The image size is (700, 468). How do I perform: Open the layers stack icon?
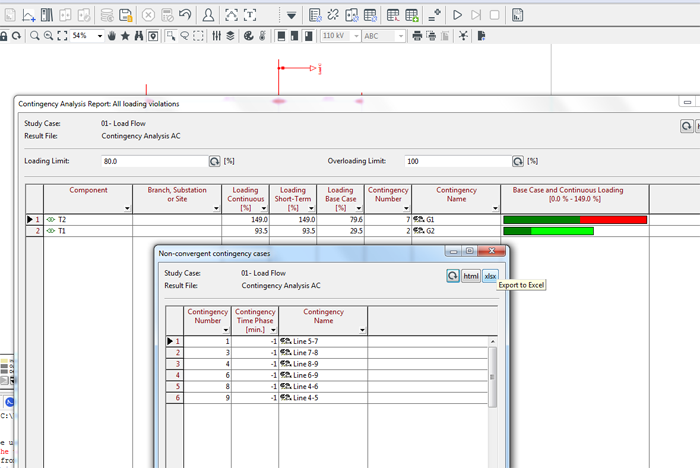point(230,36)
